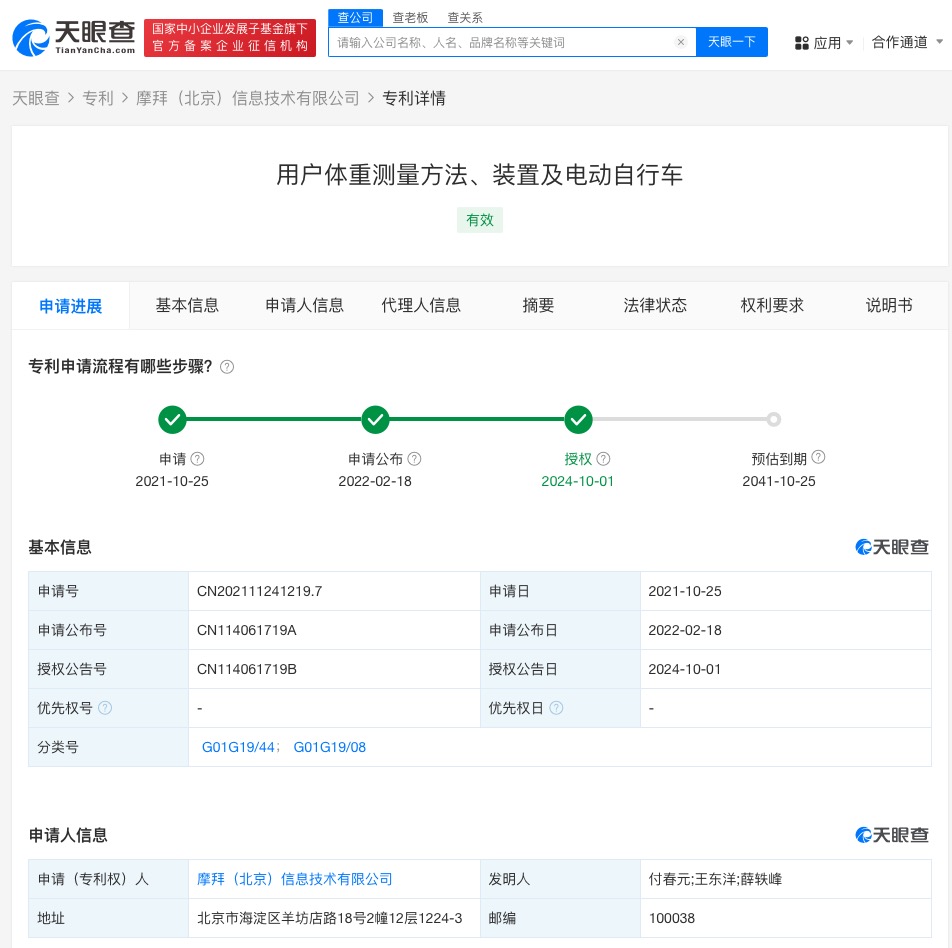Click help icon next to 授权 step

(603, 459)
